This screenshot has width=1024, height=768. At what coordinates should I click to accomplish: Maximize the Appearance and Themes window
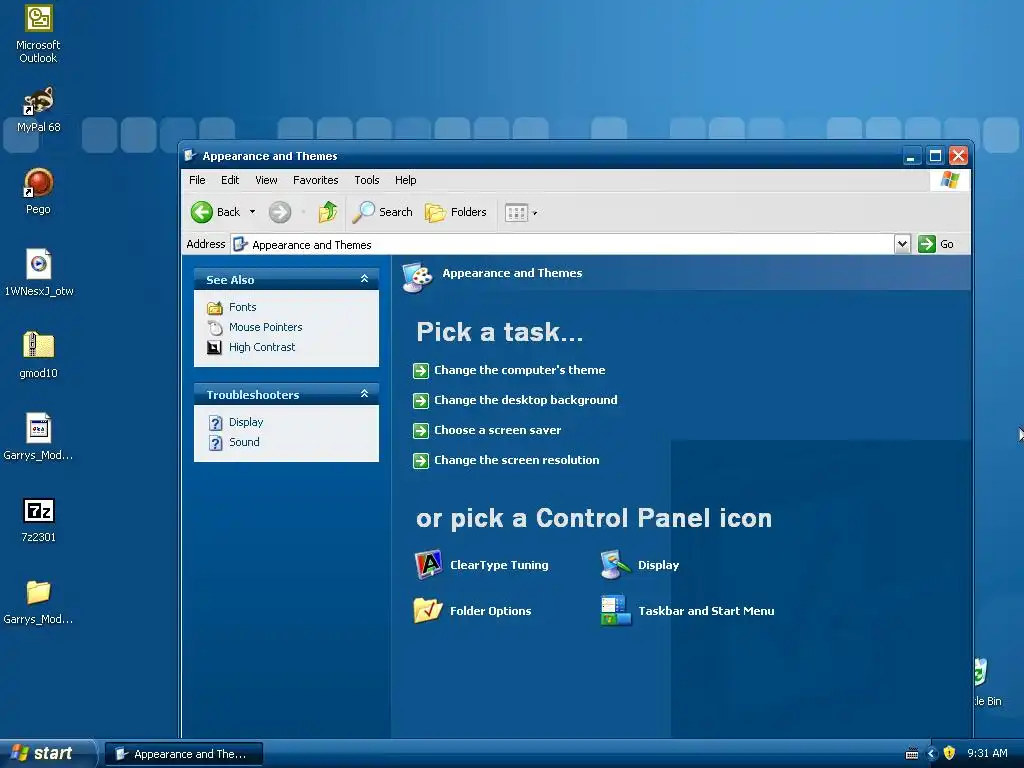click(935, 156)
